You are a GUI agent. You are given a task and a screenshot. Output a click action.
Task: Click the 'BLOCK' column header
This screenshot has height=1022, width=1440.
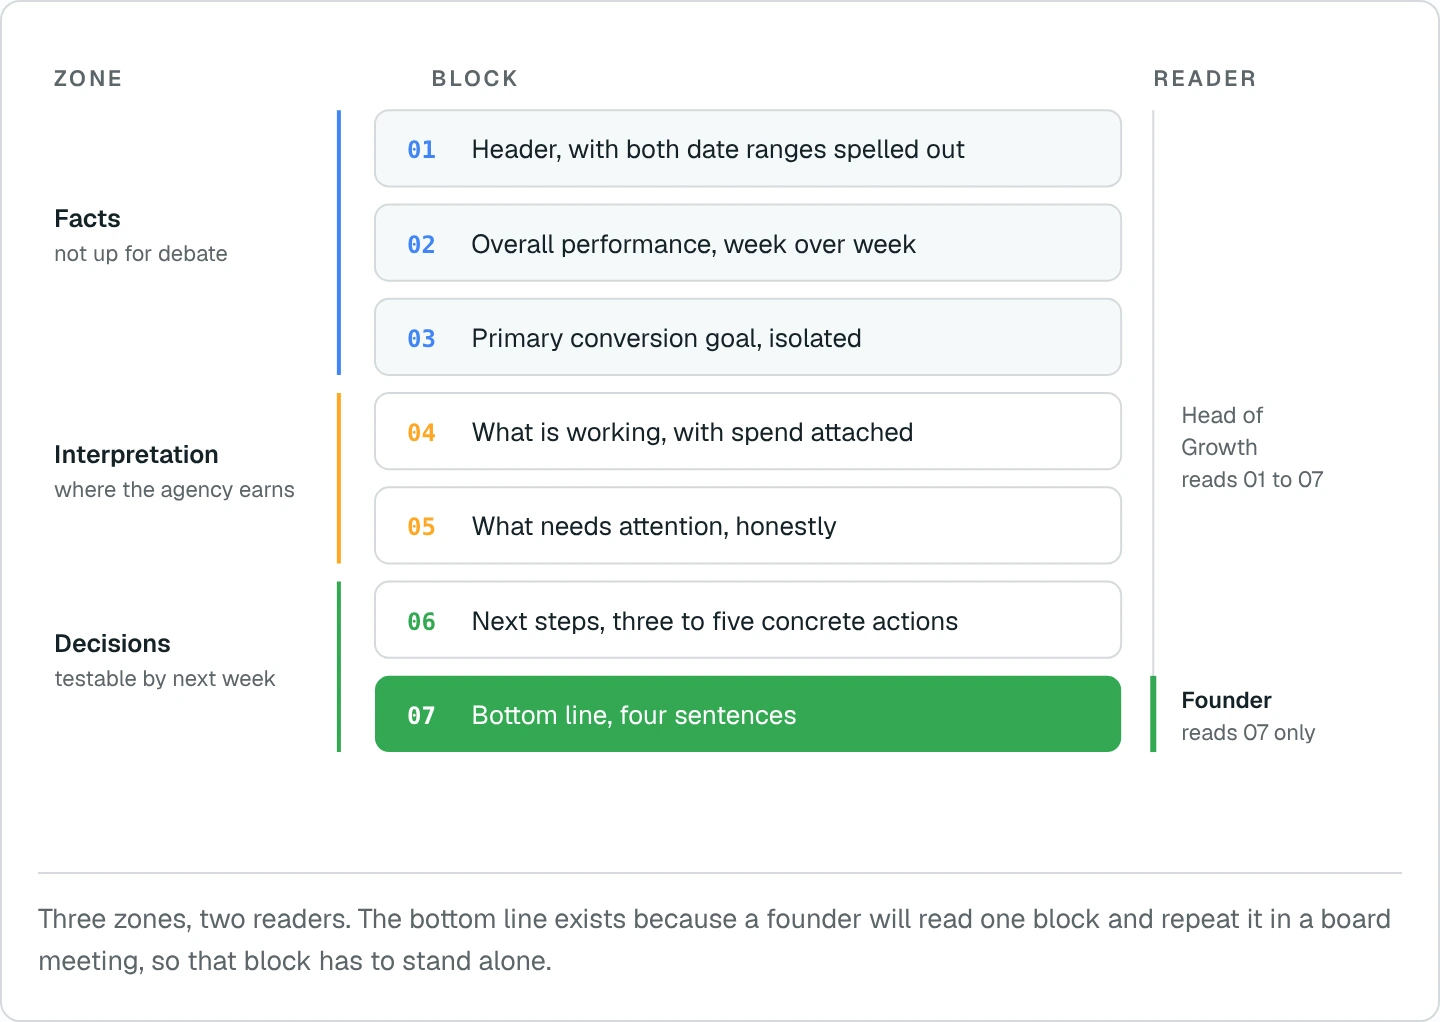pyautogui.click(x=475, y=79)
